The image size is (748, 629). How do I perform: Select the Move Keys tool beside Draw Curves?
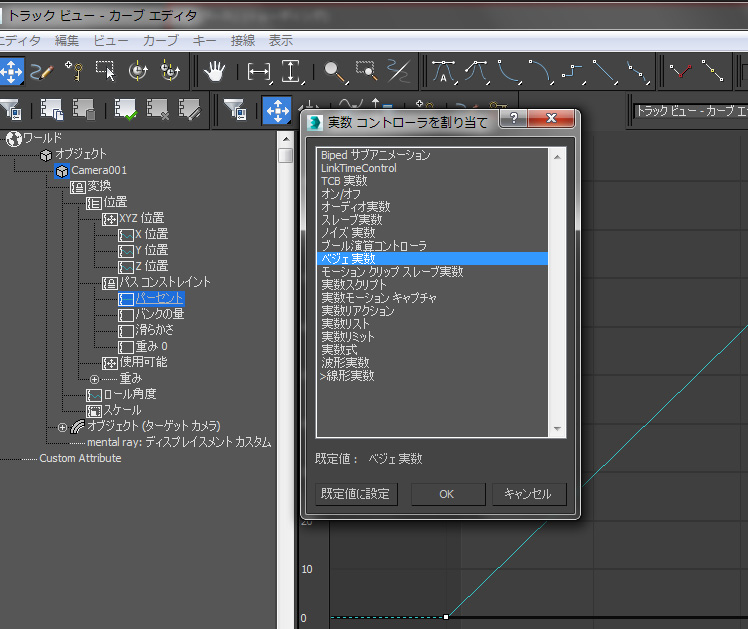[11, 72]
